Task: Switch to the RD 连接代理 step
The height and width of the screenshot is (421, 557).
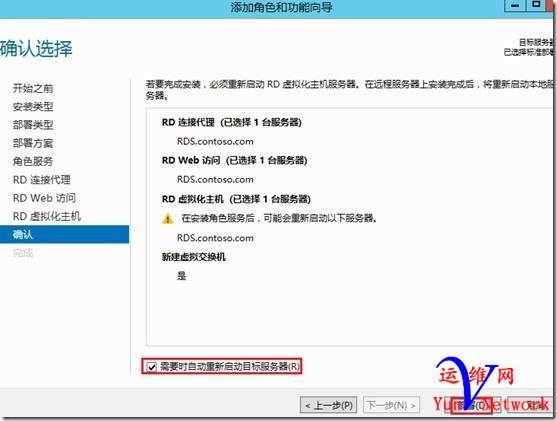Action: tap(42, 180)
